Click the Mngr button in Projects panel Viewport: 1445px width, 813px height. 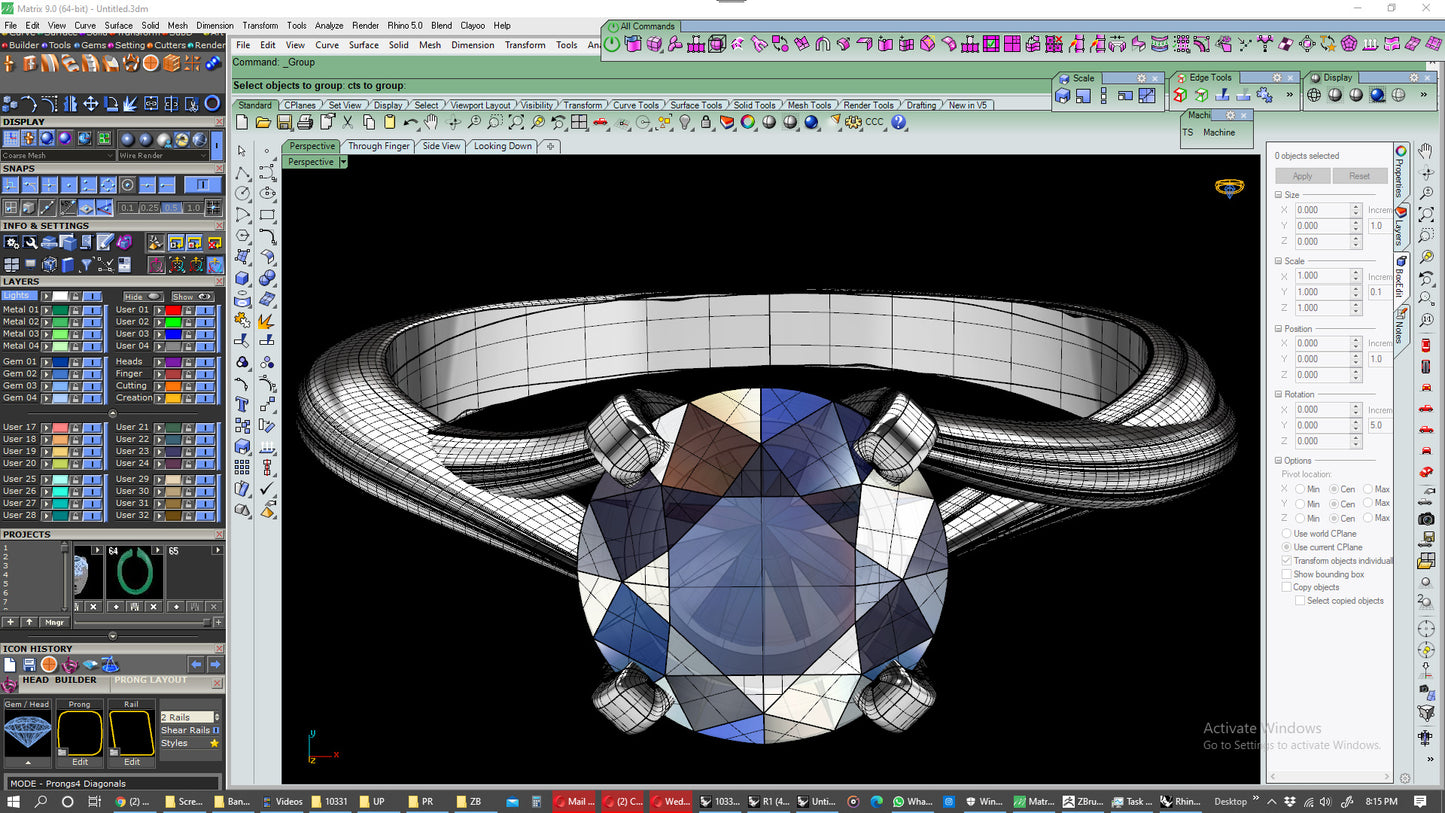(x=54, y=622)
